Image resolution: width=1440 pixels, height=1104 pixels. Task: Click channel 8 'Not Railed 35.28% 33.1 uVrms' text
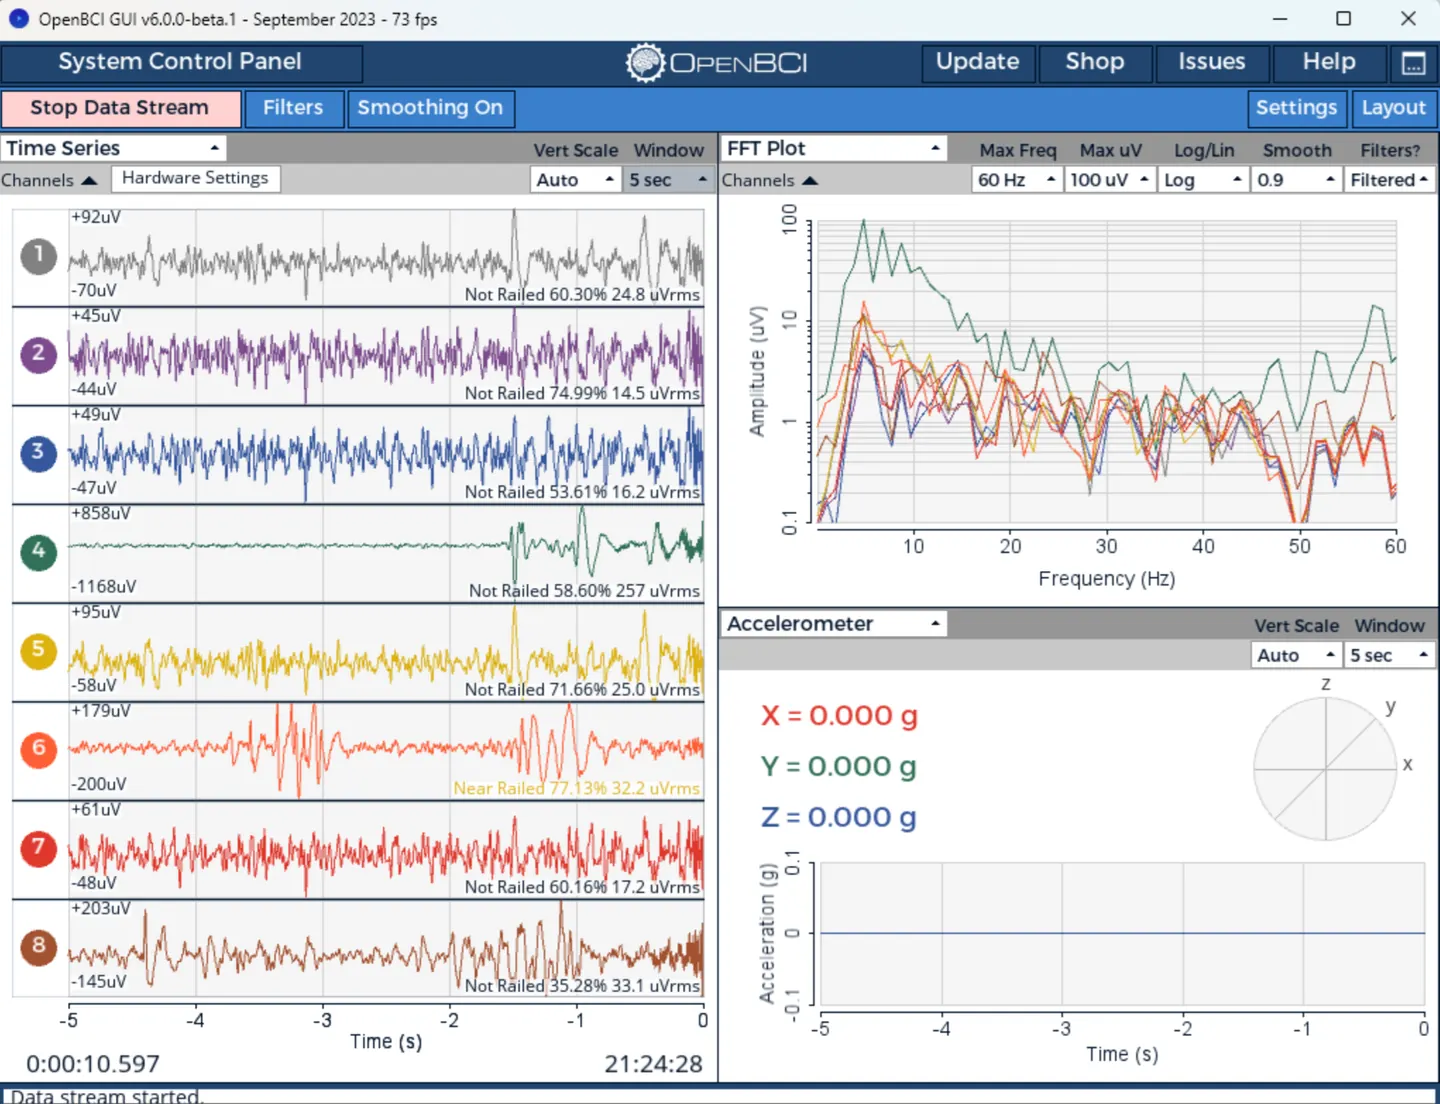pos(583,986)
